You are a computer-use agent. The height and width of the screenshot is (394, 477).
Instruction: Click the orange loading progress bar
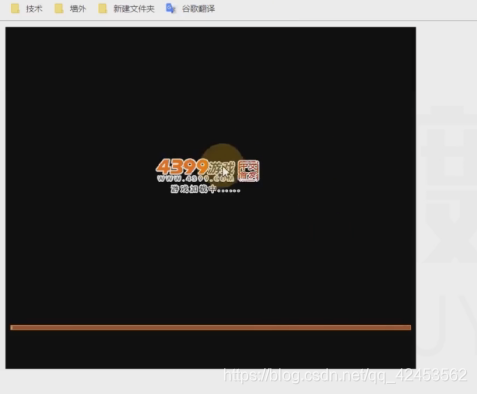pyautogui.click(x=211, y=328)
